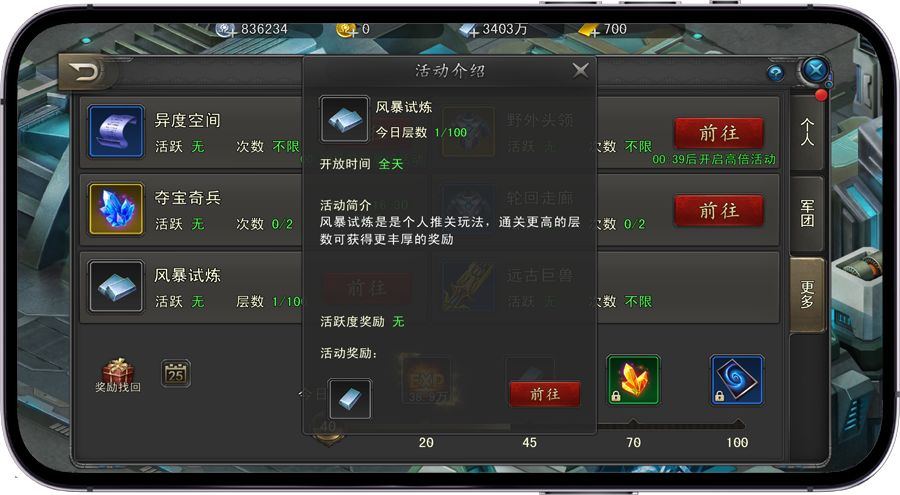Click 前往 button for 轮回走廊 row
Screen dimensions: 900x495
point(719,211)
